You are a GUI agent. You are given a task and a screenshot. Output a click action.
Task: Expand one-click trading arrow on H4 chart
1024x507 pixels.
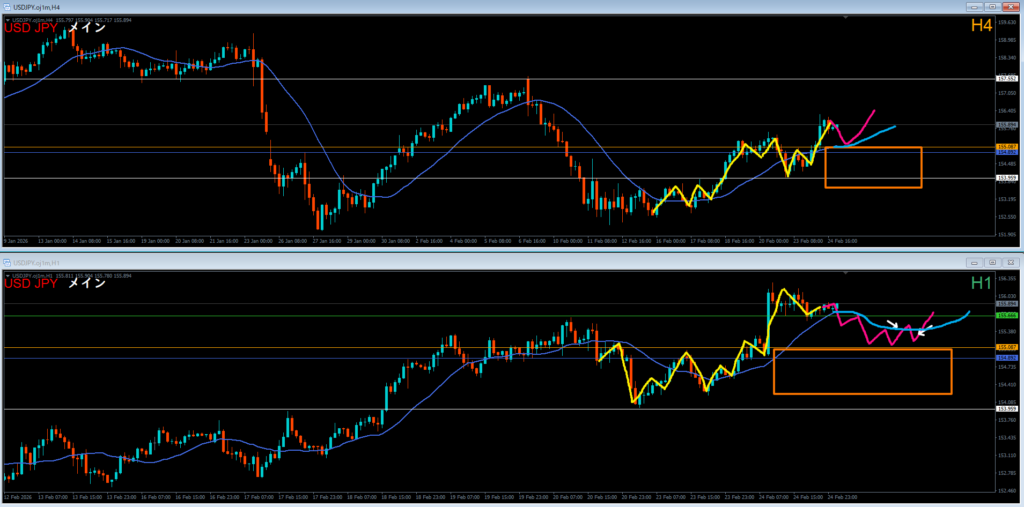tap(8, 19)
